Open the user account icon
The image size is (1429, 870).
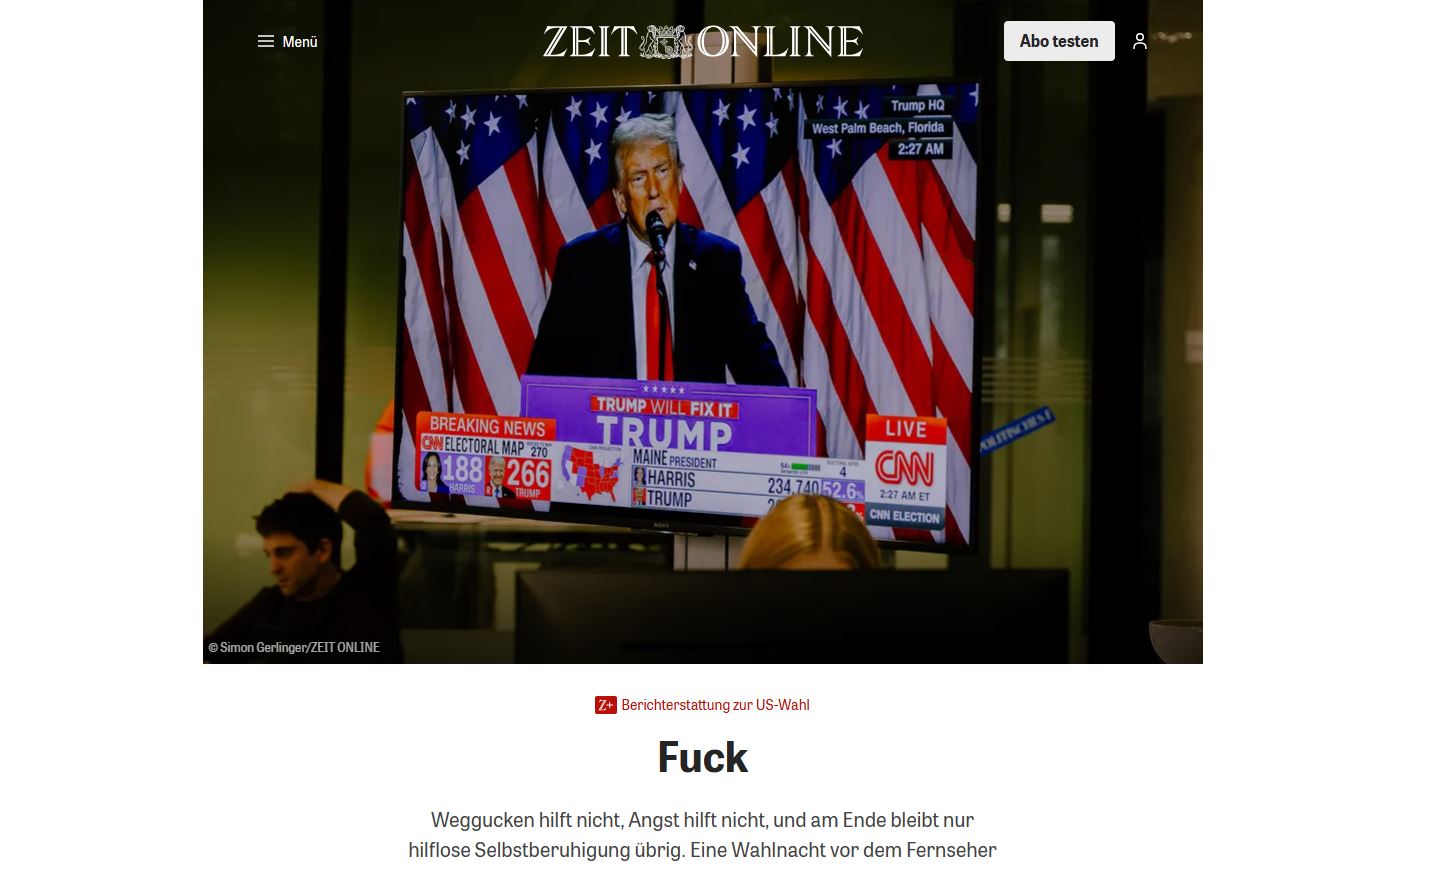(1139, 41)
